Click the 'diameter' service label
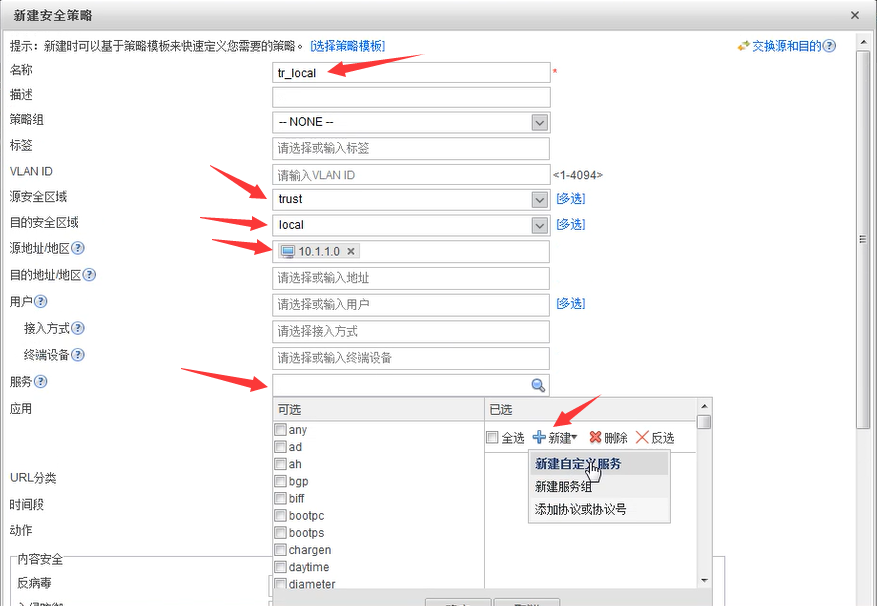Viewport: 877px width, 606px height. point(312,584)
